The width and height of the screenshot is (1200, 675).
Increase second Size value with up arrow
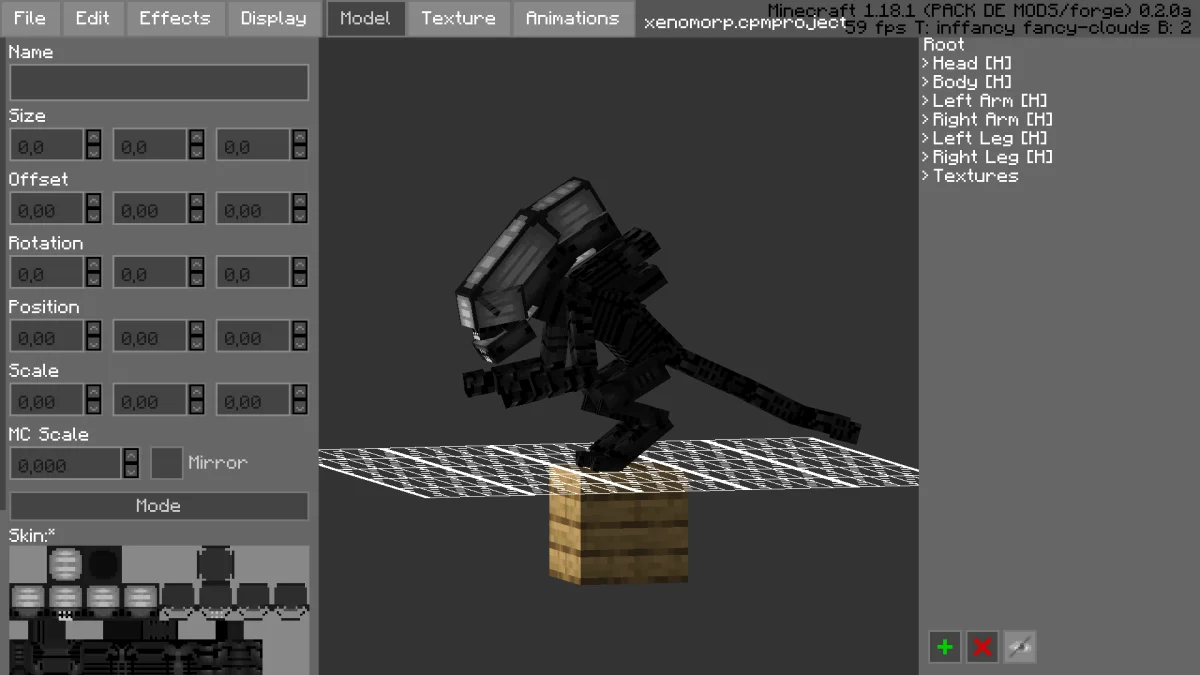pyautogui.click(x=196, y=137)
